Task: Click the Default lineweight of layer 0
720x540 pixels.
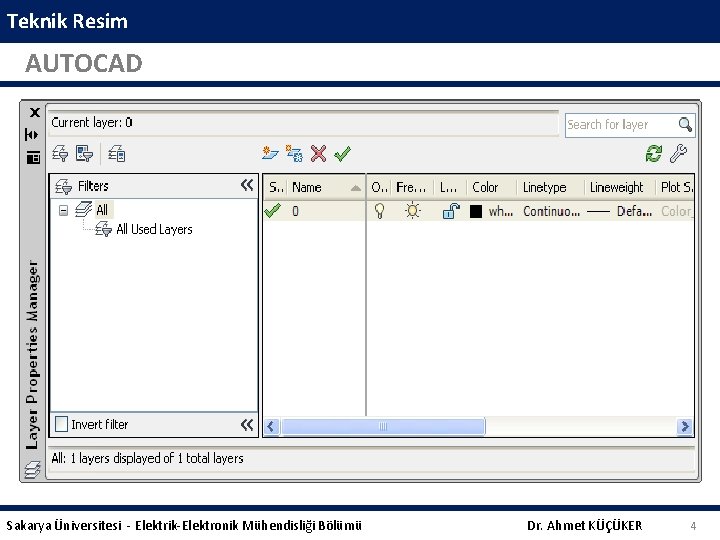Action: 619,211
